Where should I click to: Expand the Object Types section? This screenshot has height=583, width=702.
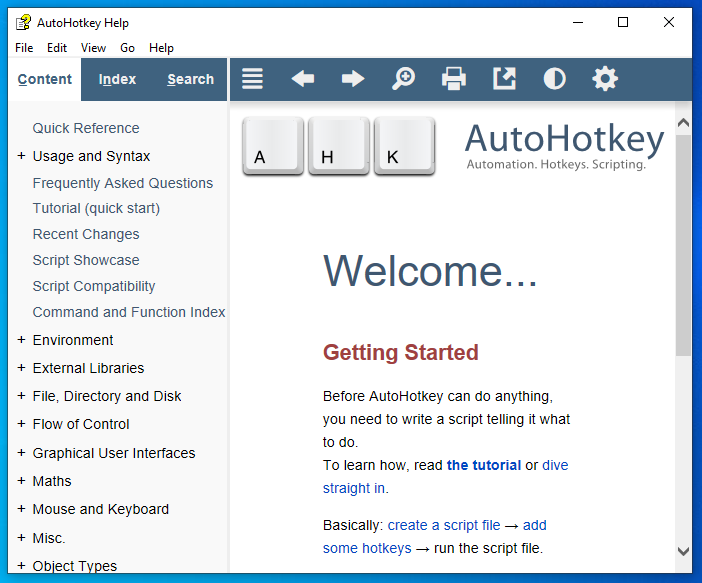(21, 566)
